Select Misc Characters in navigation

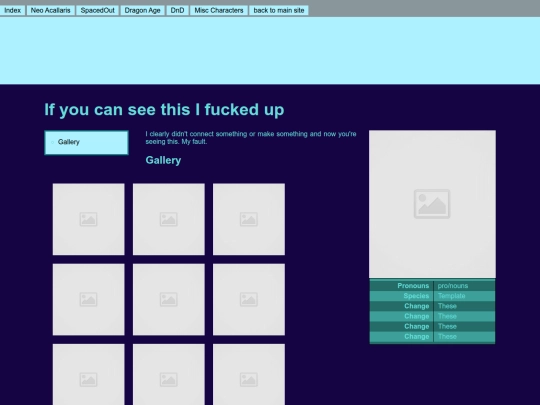[219, 10]
